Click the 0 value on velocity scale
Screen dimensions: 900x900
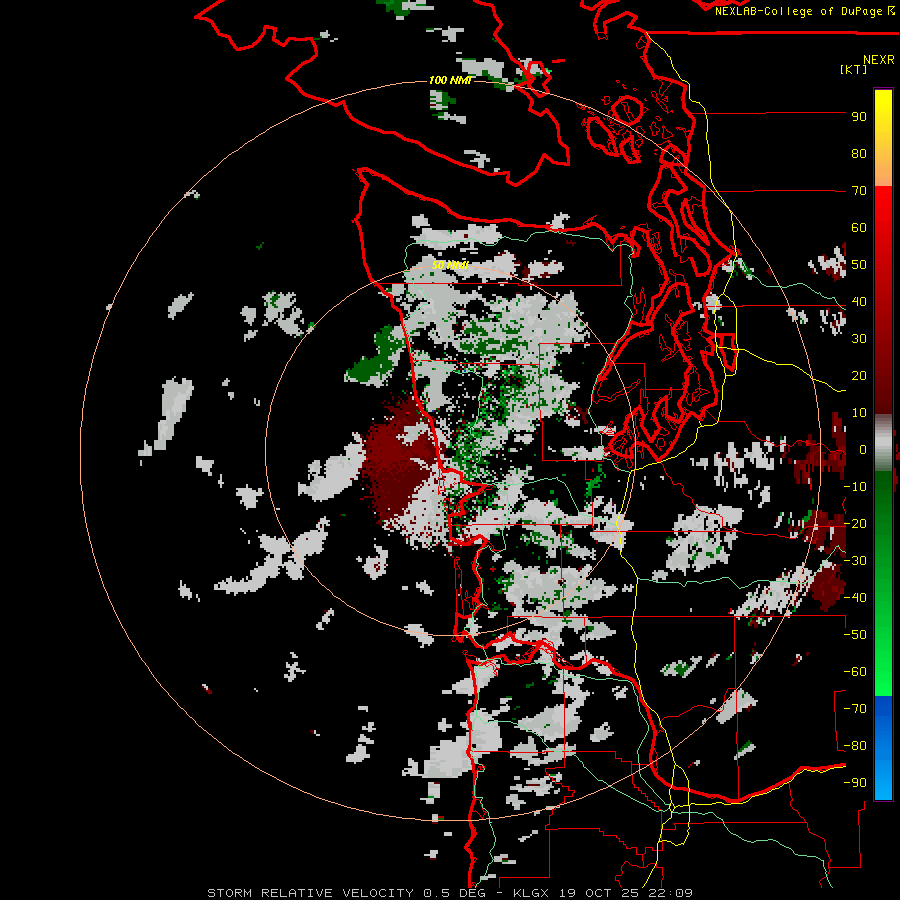click(863, 450)
